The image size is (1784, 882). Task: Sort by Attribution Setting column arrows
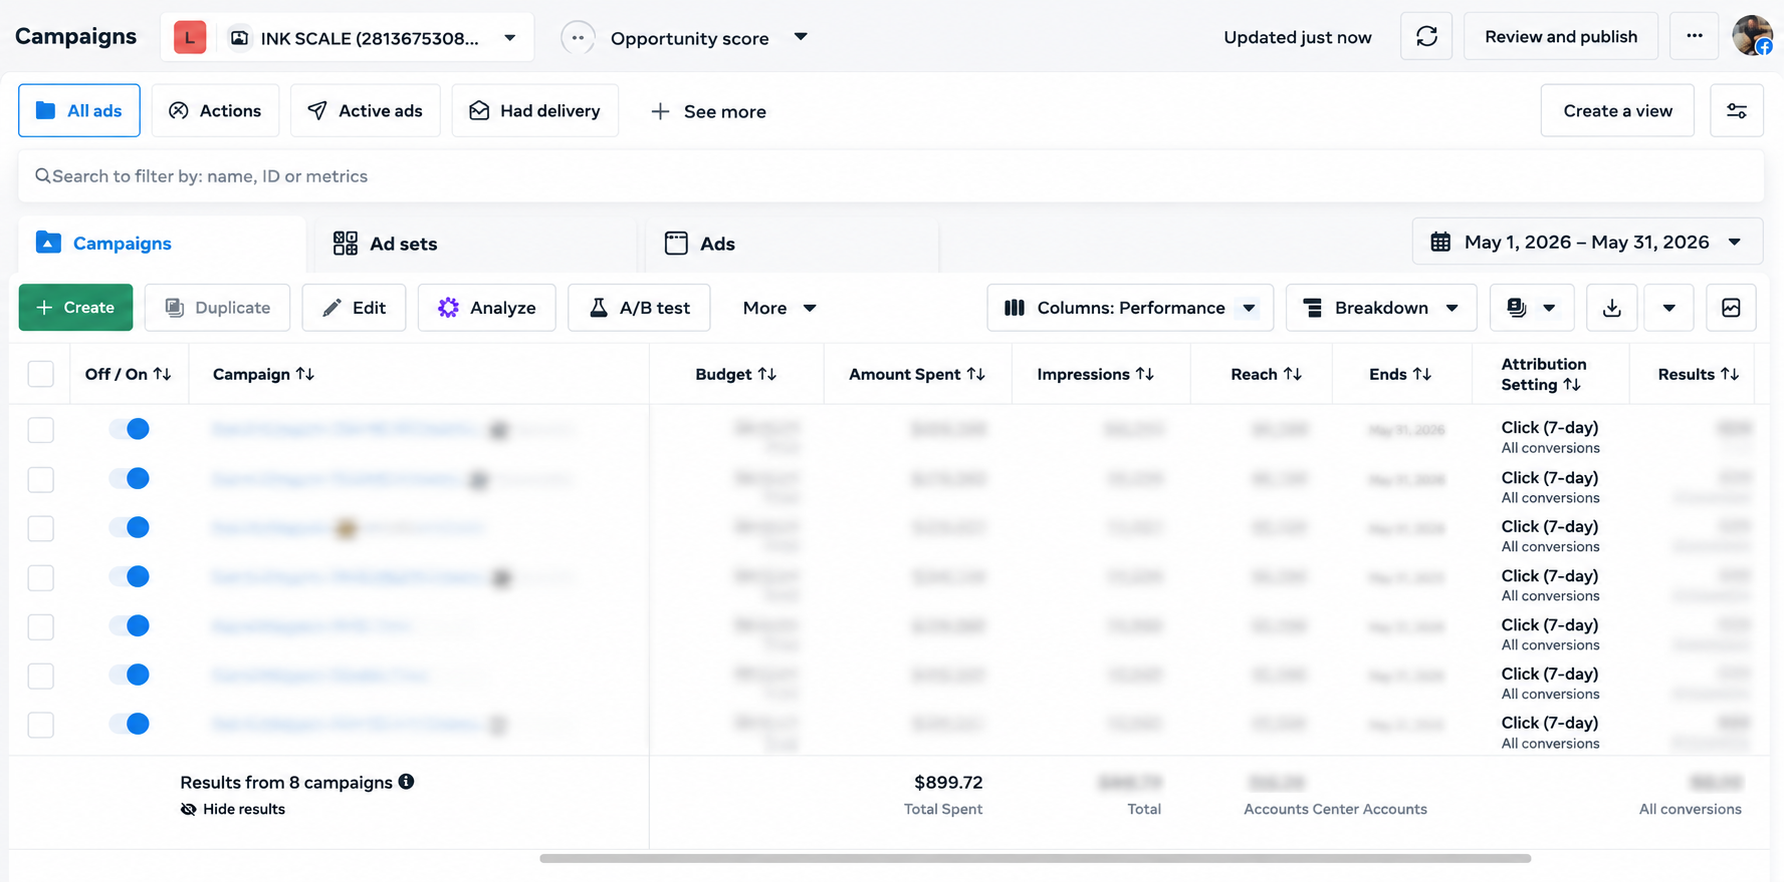(x=1572, y=385)
